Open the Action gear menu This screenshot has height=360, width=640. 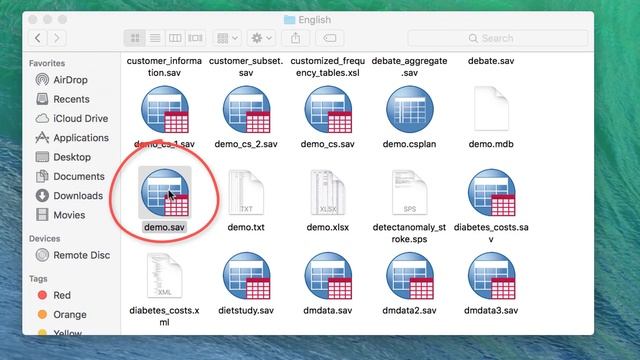[x=262, y=38]
